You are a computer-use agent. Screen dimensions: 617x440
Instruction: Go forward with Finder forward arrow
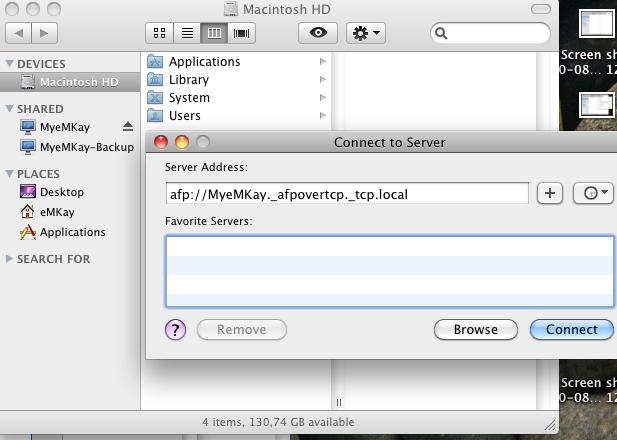coord(44,33)
